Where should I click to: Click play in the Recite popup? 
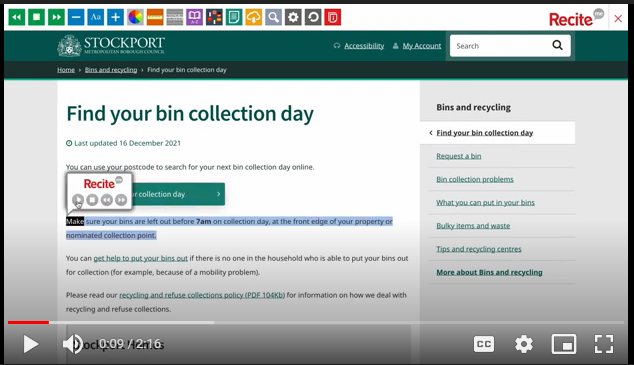(x=78, y=200)
